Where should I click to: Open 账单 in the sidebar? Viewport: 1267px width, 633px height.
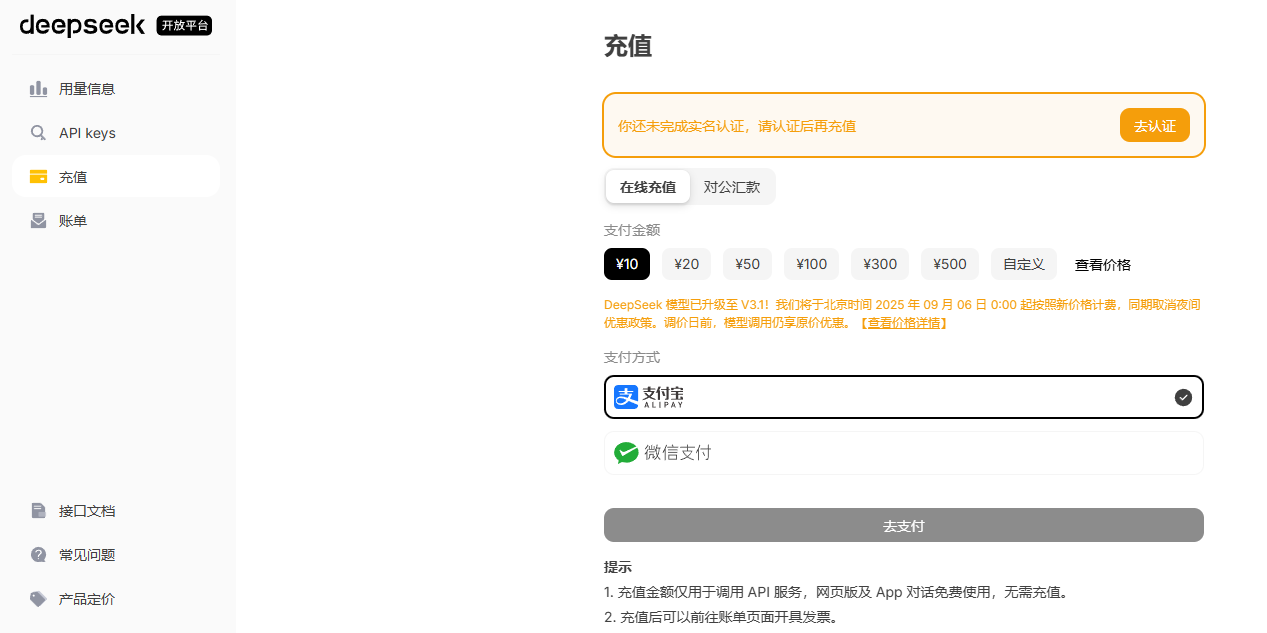tap(116, 221)
